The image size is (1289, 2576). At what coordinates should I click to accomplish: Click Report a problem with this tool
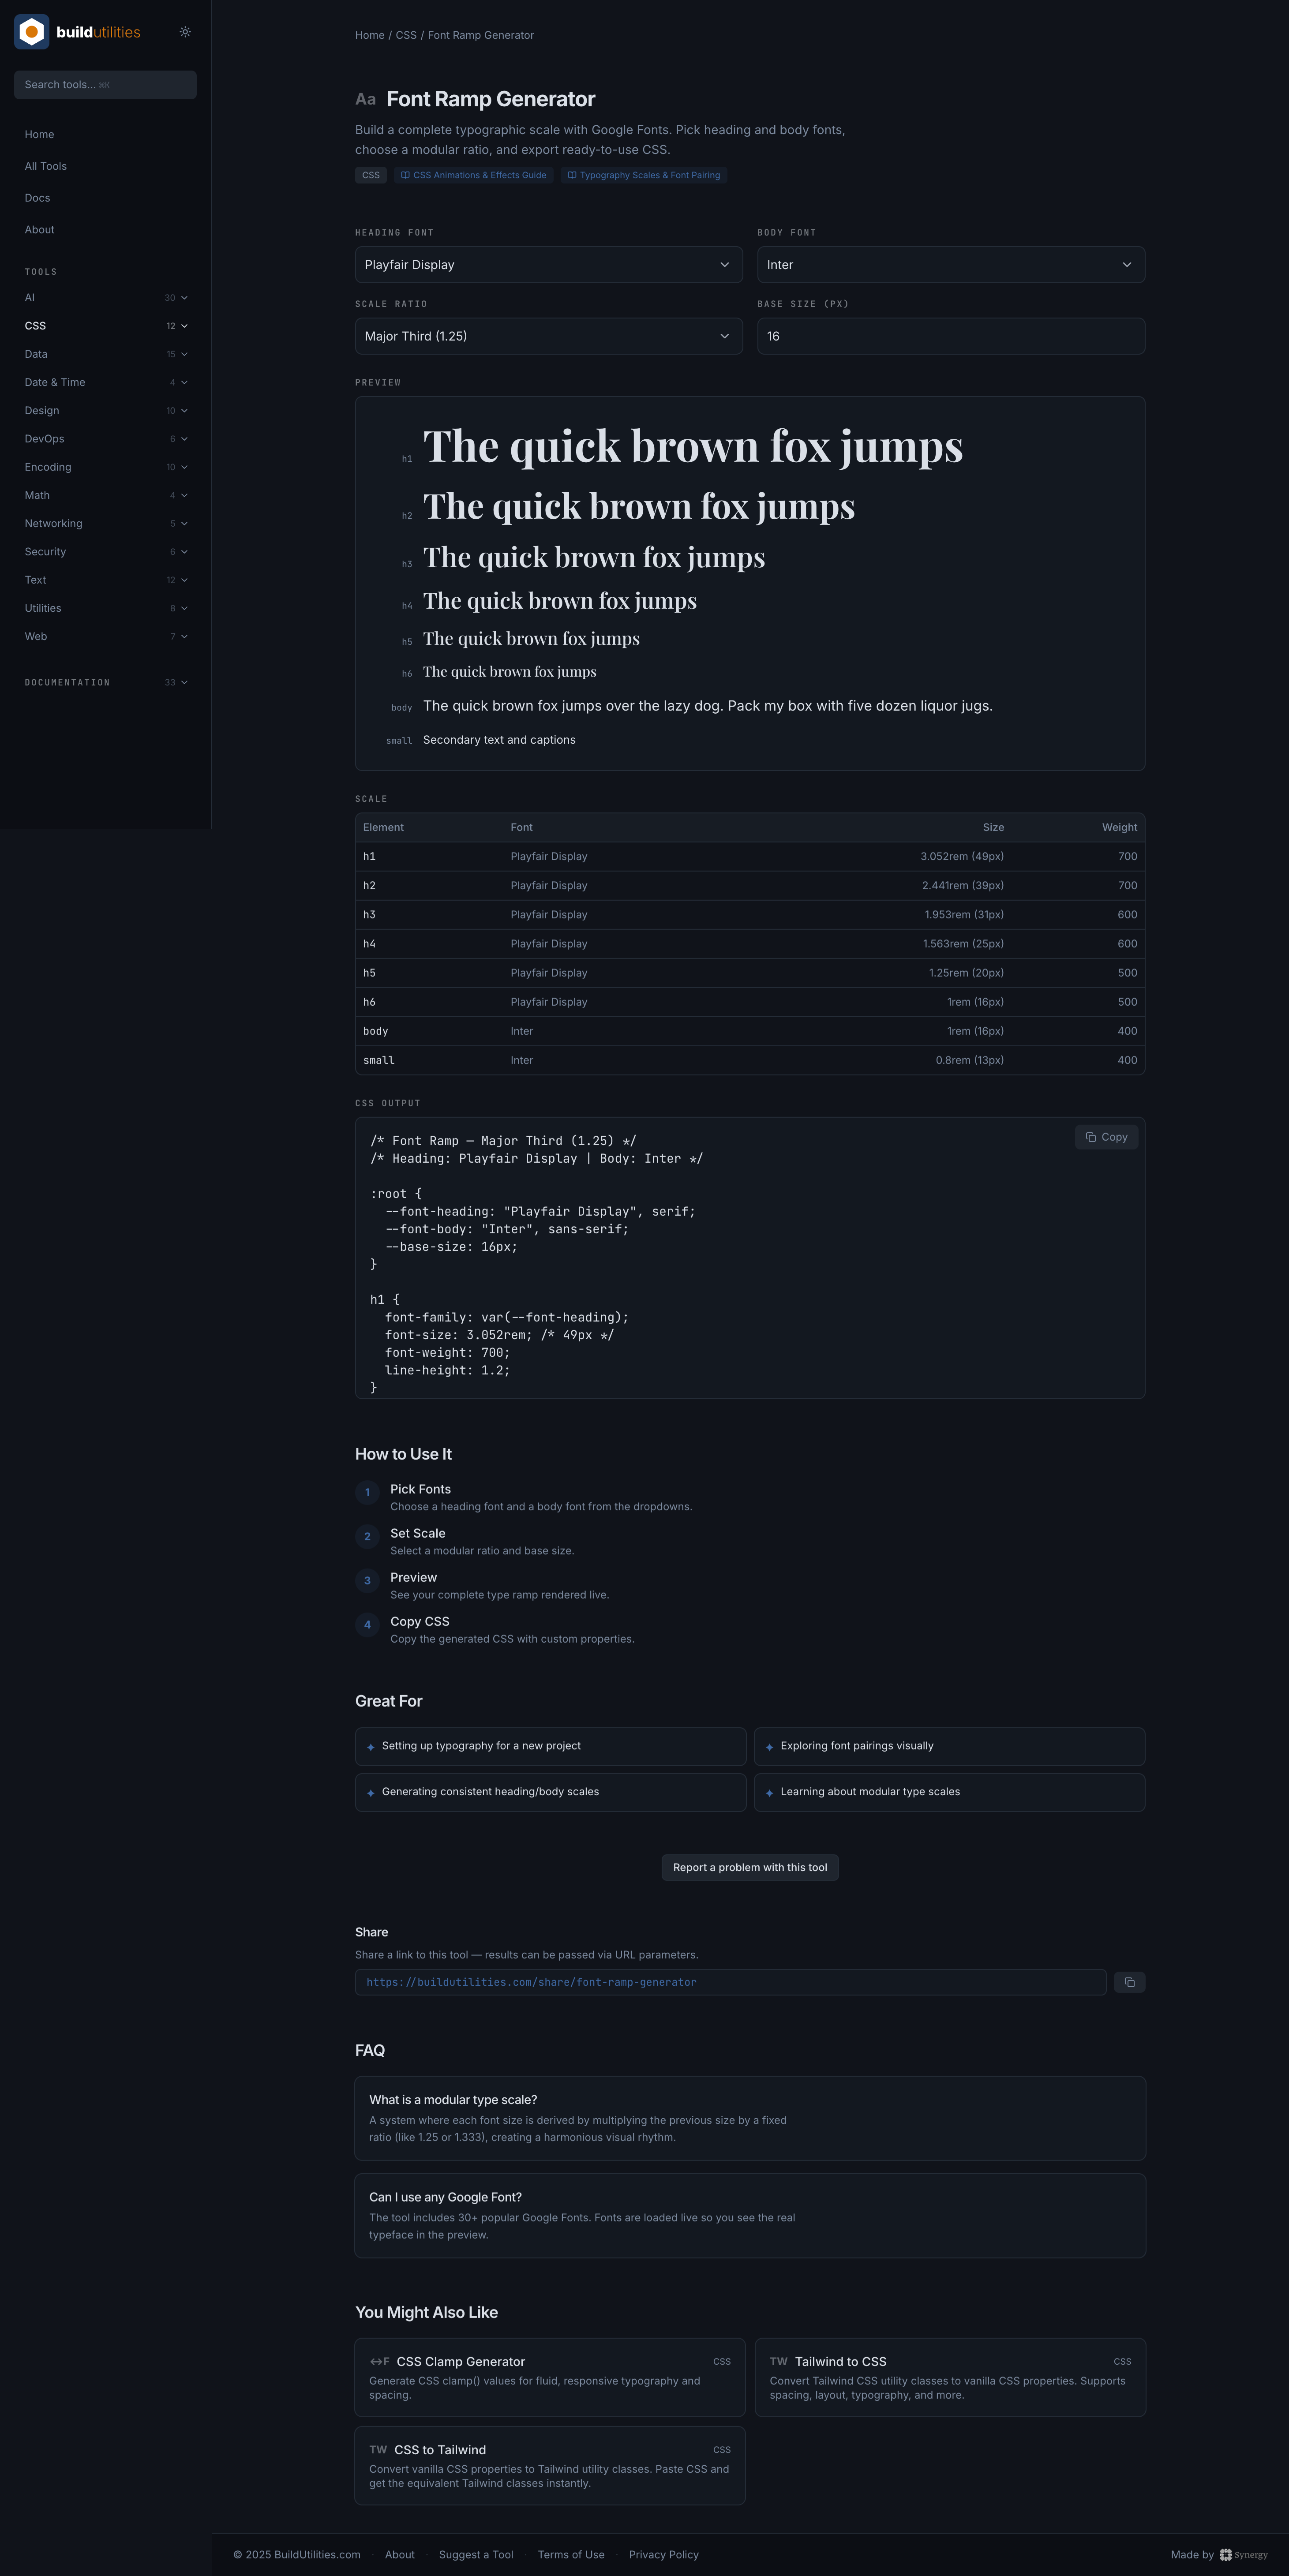[749, 1867]
